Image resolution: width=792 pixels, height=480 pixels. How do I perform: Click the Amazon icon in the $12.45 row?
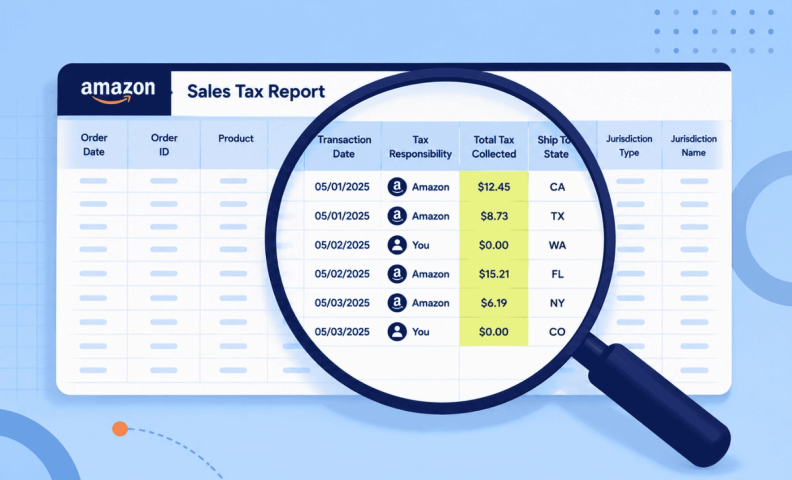[397, 187]
